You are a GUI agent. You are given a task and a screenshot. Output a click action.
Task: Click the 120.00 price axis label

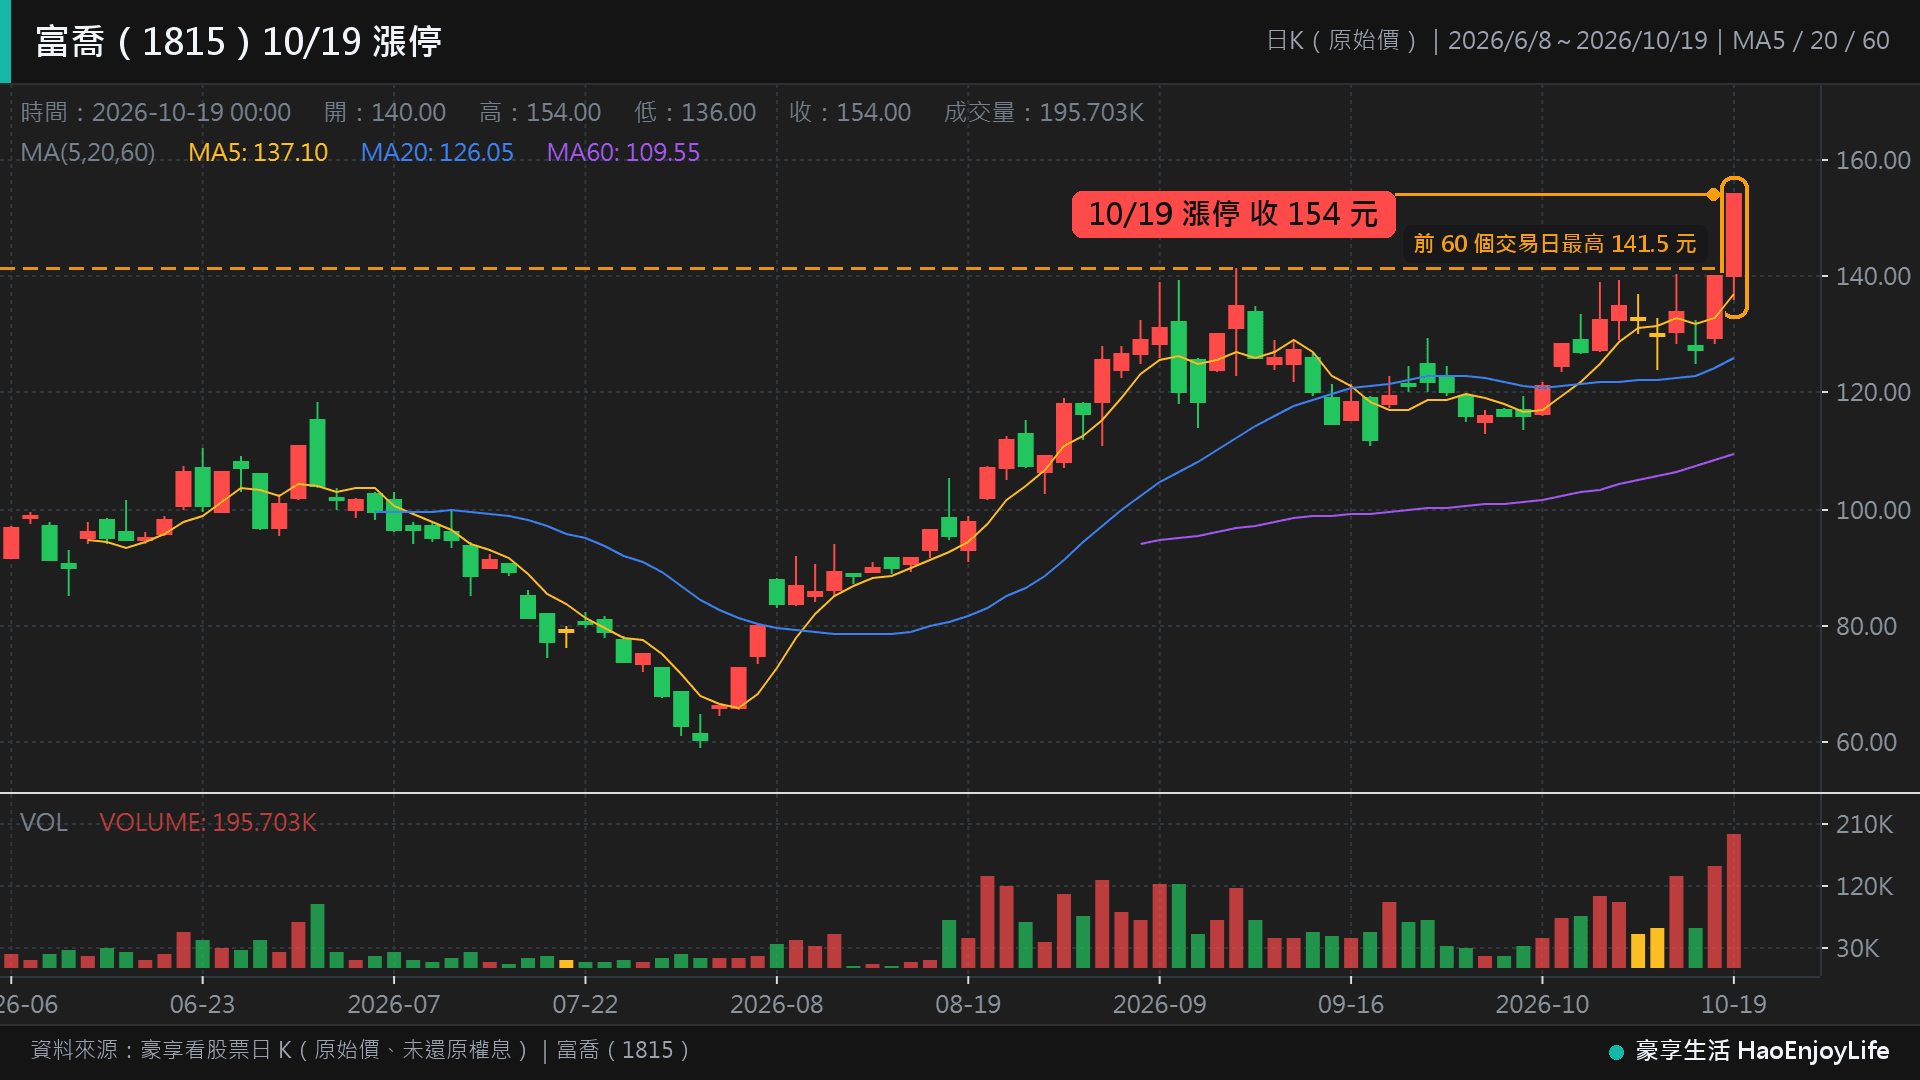[x=1873, y=392]
